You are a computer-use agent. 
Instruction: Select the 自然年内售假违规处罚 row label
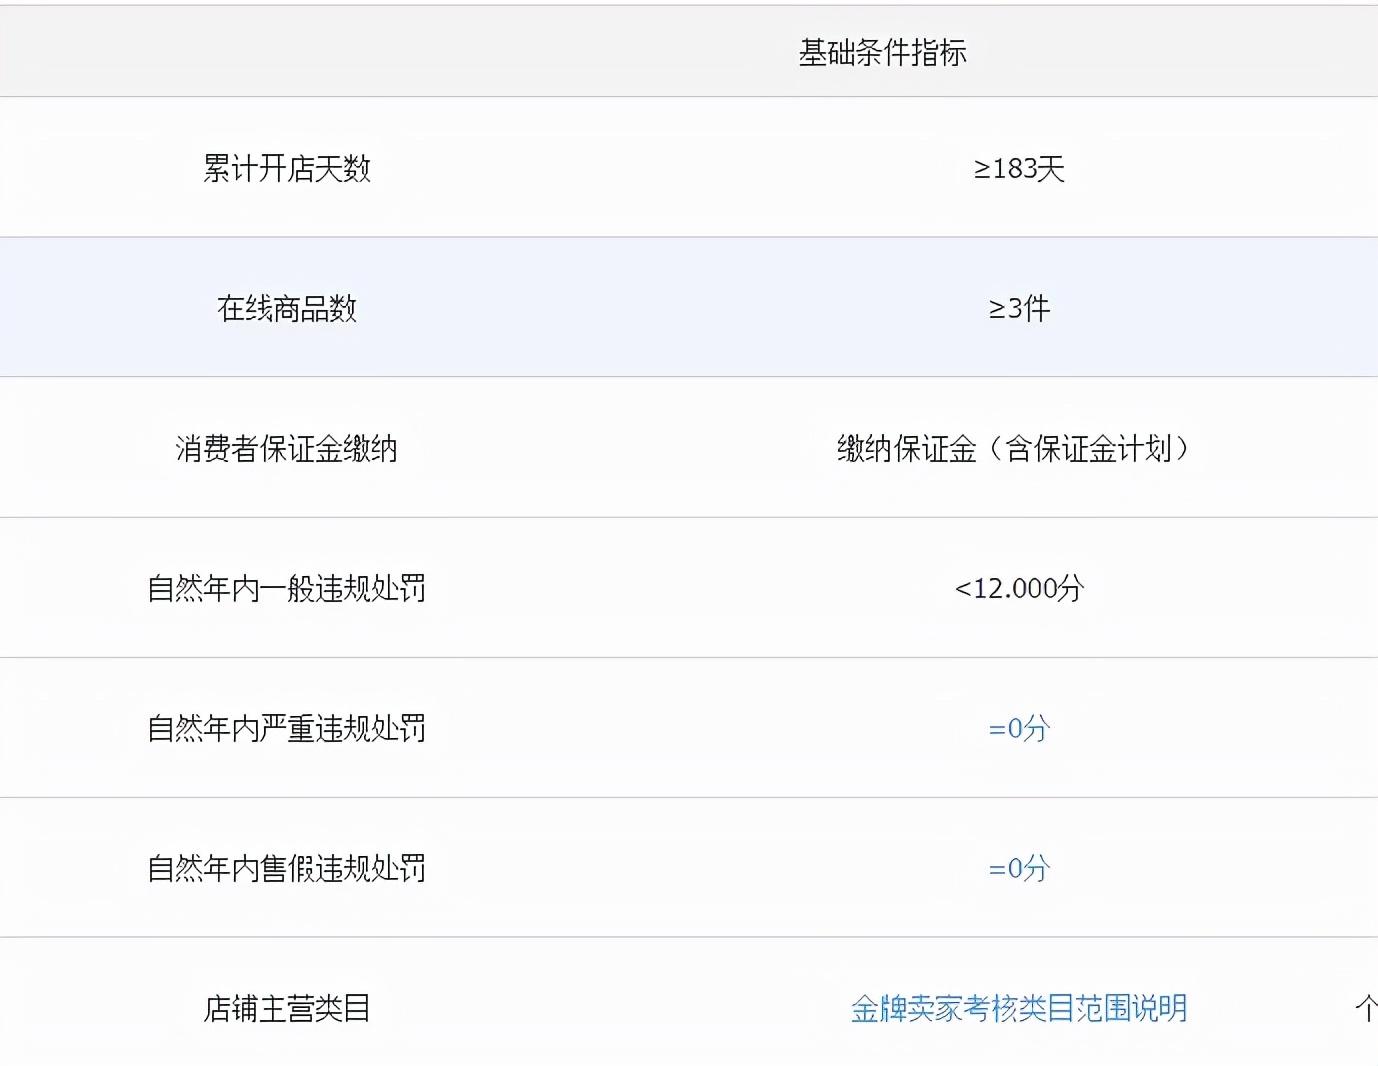click(x=287, y=868)
